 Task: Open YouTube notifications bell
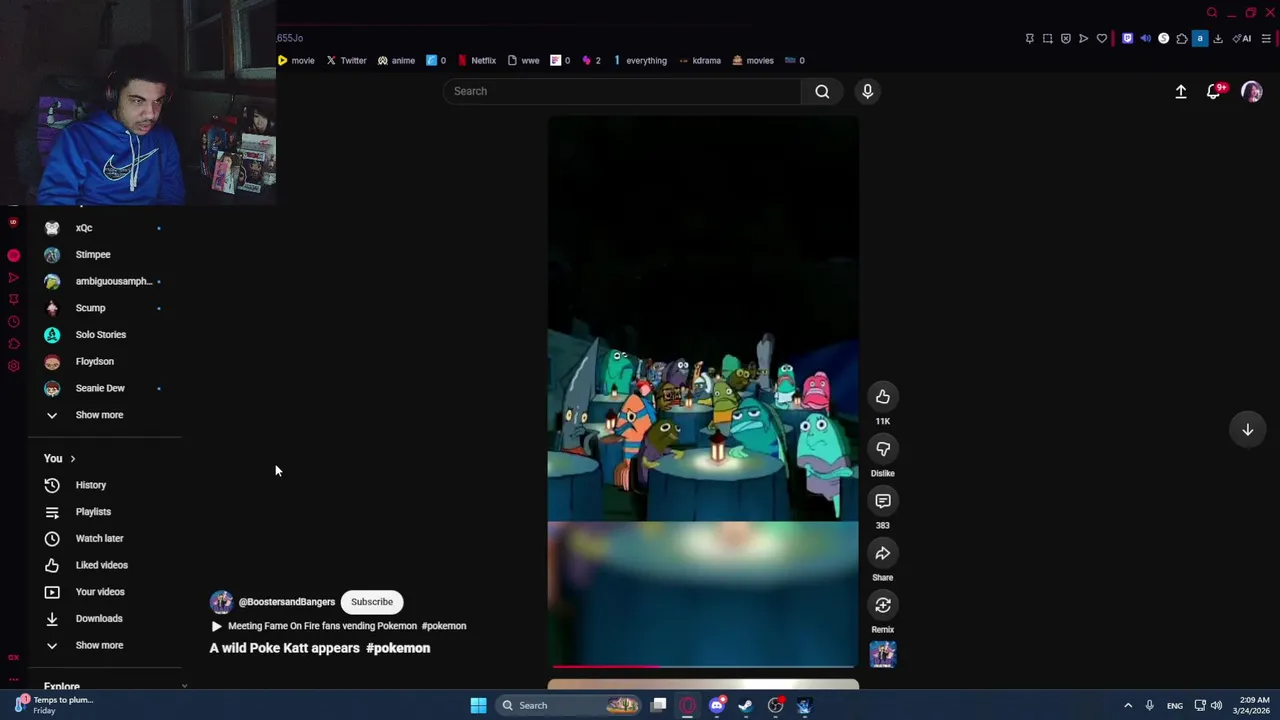point(1214,91)
